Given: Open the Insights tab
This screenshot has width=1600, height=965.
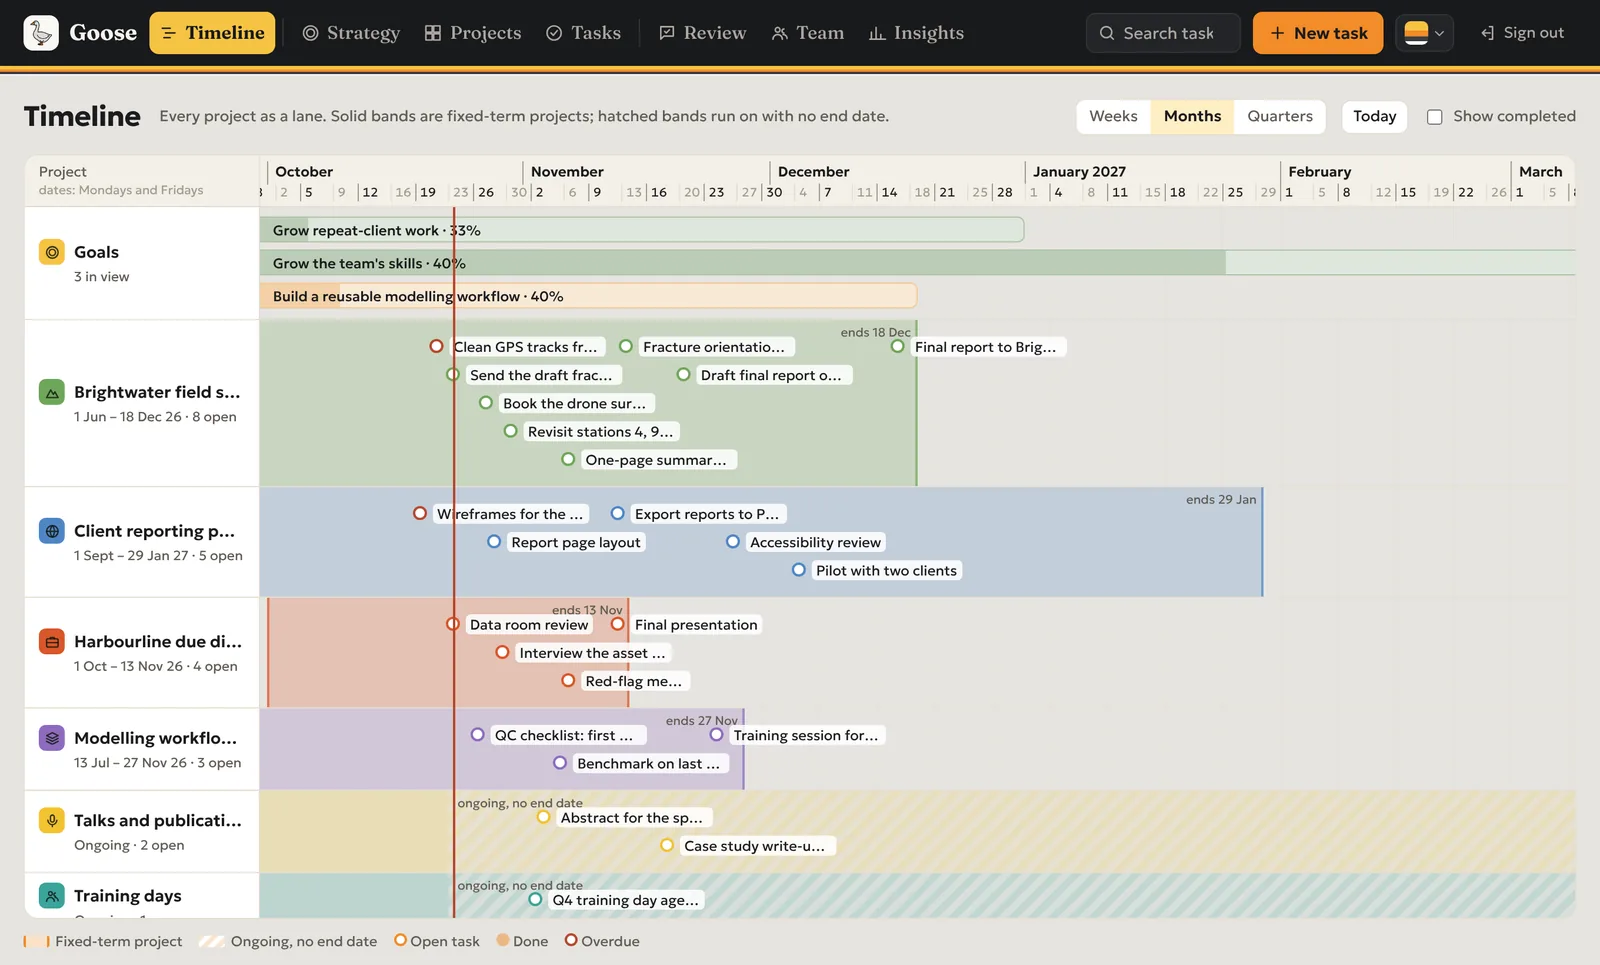Looking at the screenshot, I should [x=916, y=33].
